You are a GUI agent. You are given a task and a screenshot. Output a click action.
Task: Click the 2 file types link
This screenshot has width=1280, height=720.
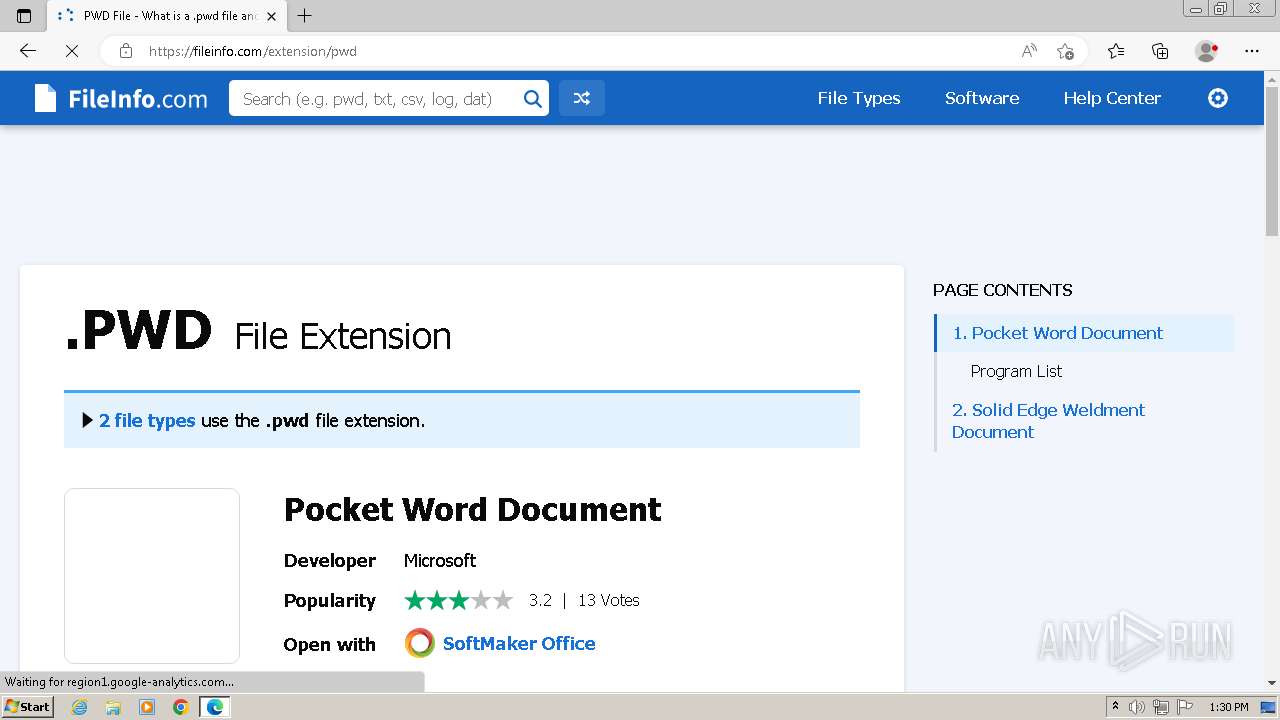click(x=147, y=421)
